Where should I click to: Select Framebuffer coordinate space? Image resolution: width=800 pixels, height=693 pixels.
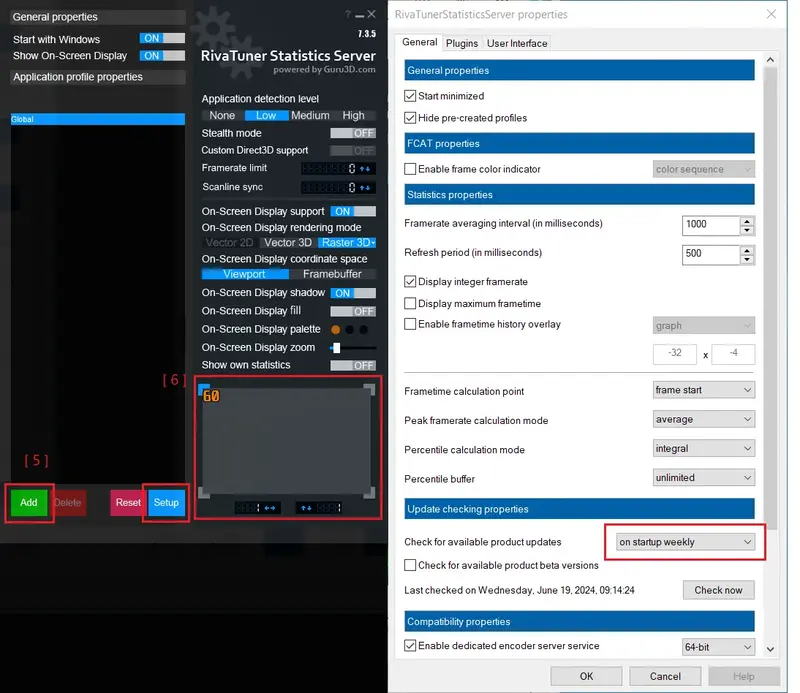[333, 274]
